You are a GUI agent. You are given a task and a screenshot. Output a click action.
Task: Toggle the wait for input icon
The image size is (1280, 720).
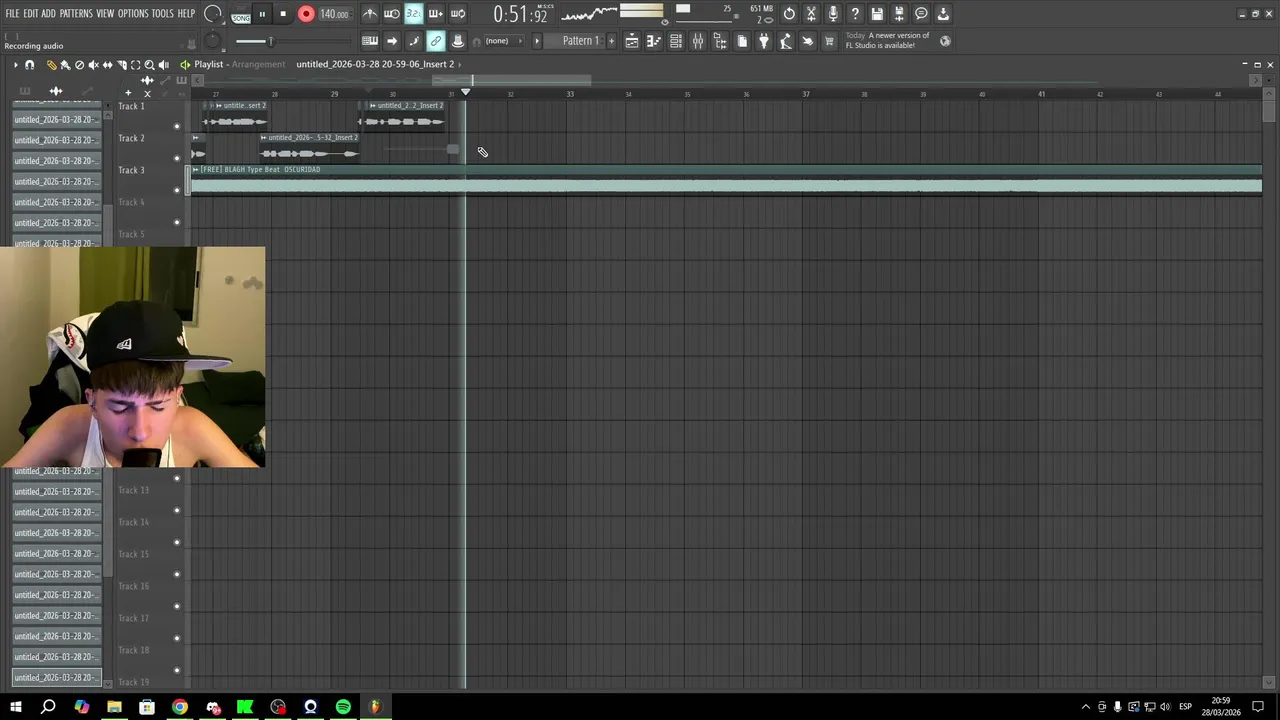(392, 14)
